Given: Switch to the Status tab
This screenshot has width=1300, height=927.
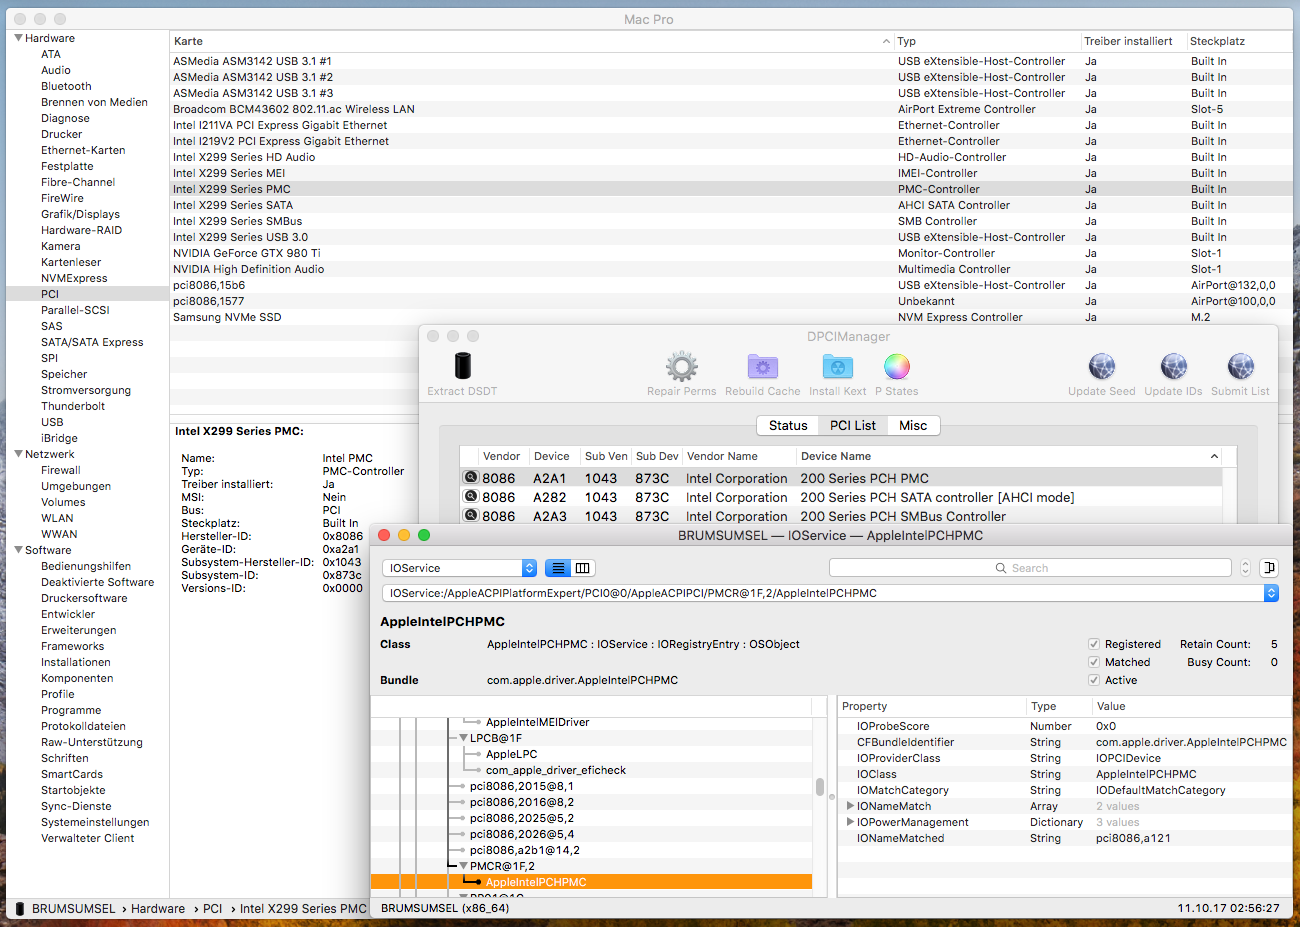Looking at the screenshot, I should tap(787, 425).
